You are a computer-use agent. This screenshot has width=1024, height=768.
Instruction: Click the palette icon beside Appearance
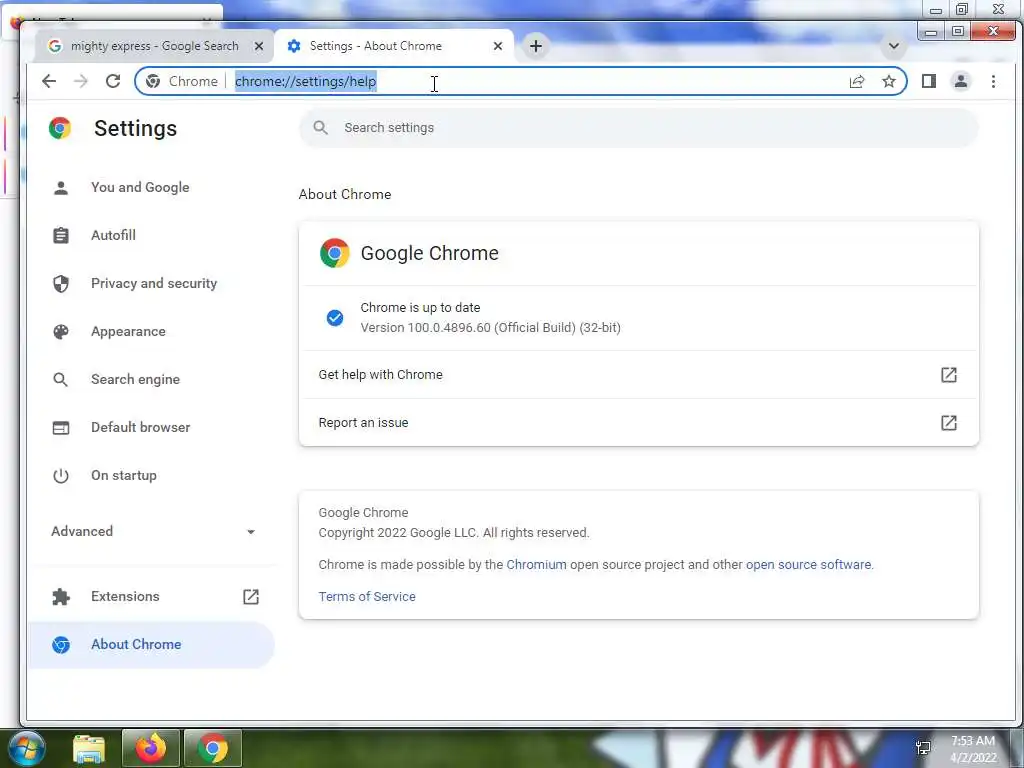pyautogui.click(x=61, y=331)
